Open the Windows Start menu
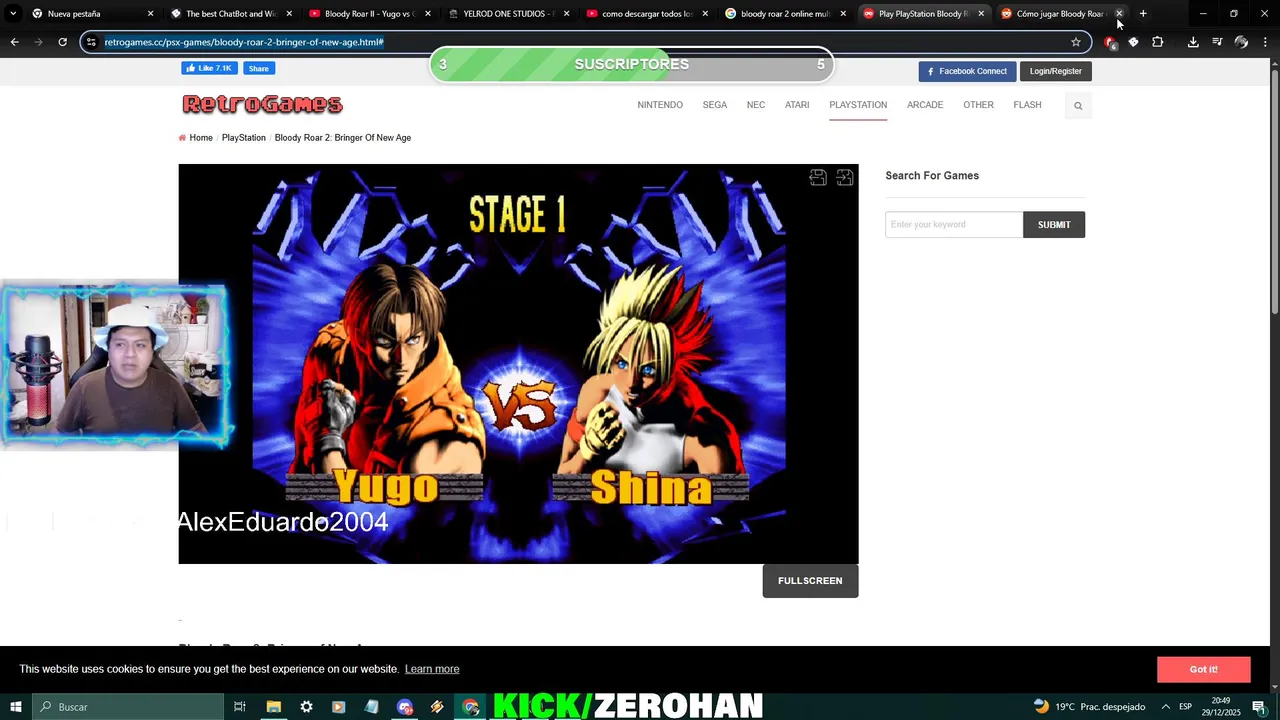 [x=15, y=707]
